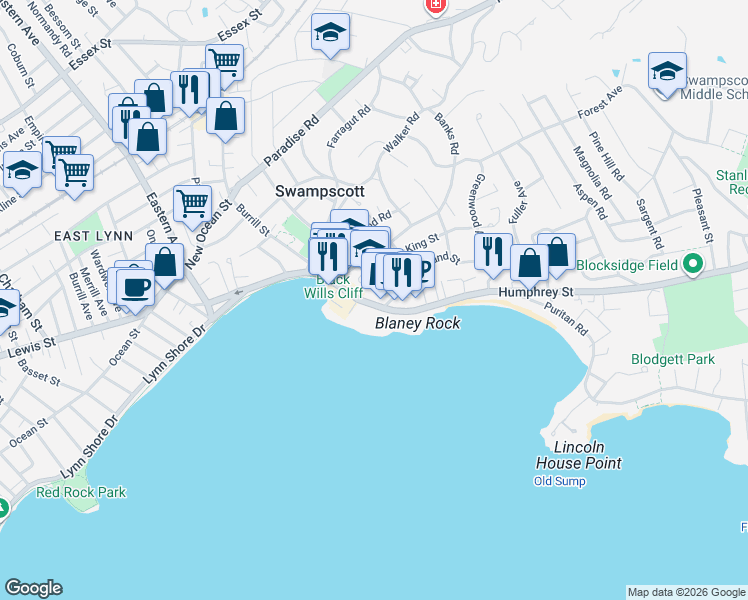Click the Lincoln House Point label
Viewport: 748px width, 600px height.
coord(579,455)
